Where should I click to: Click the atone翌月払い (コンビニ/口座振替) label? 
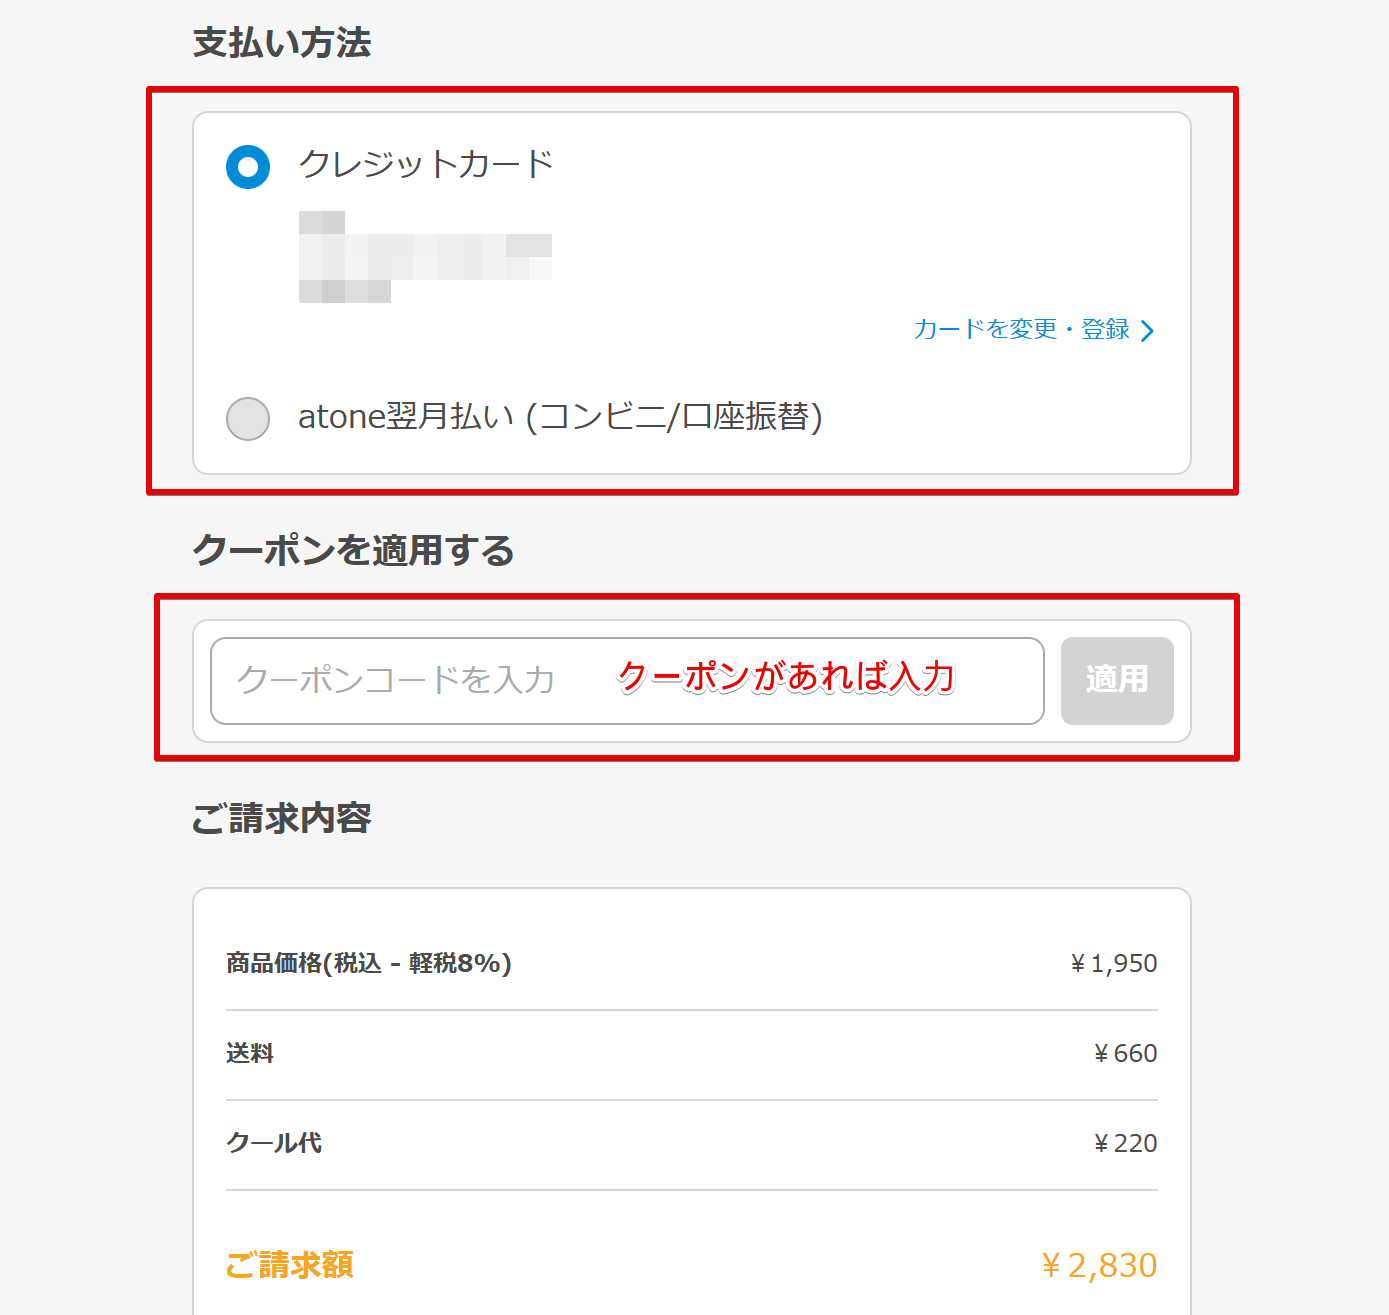point(560,416)
